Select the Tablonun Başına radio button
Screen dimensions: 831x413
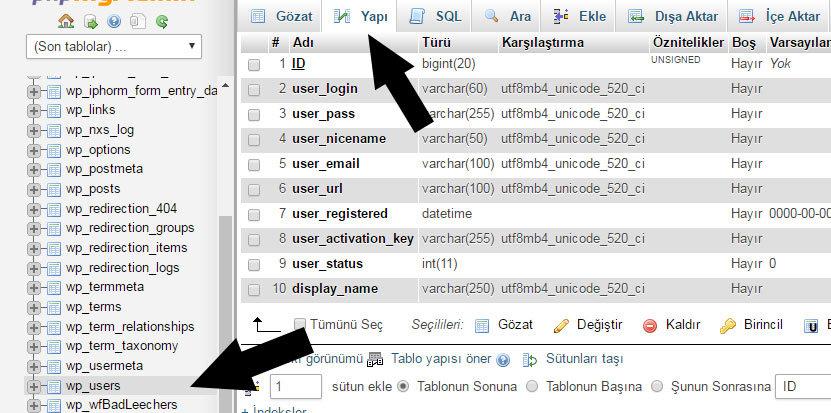tap(532, 386)
